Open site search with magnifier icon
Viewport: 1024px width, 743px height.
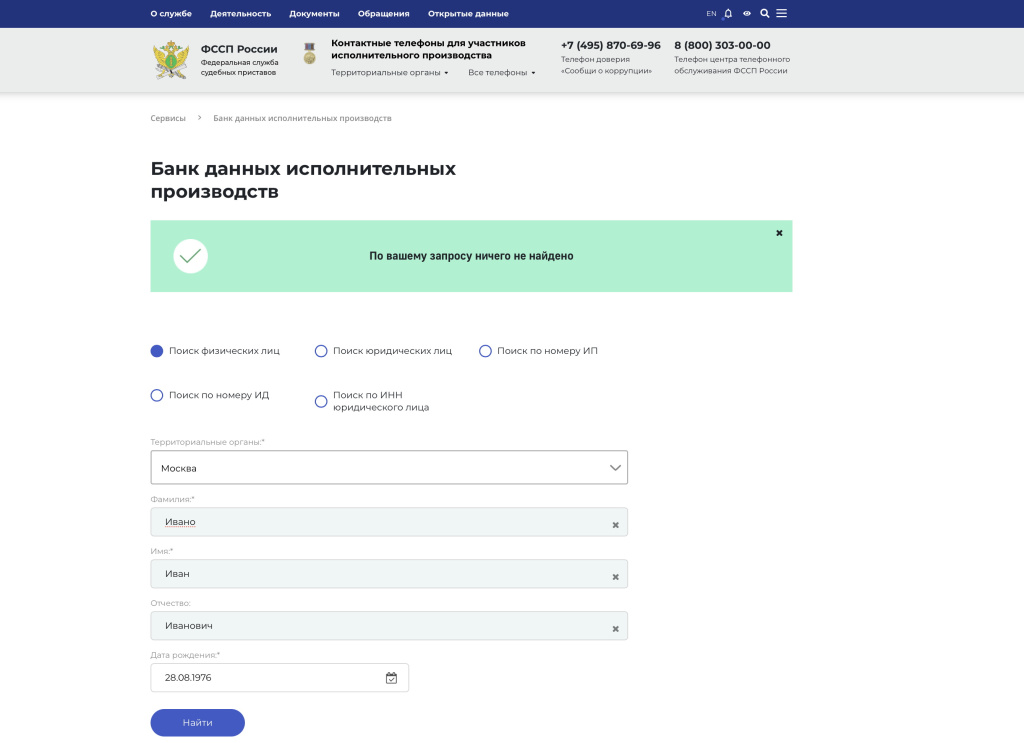[x=763, y=13]
